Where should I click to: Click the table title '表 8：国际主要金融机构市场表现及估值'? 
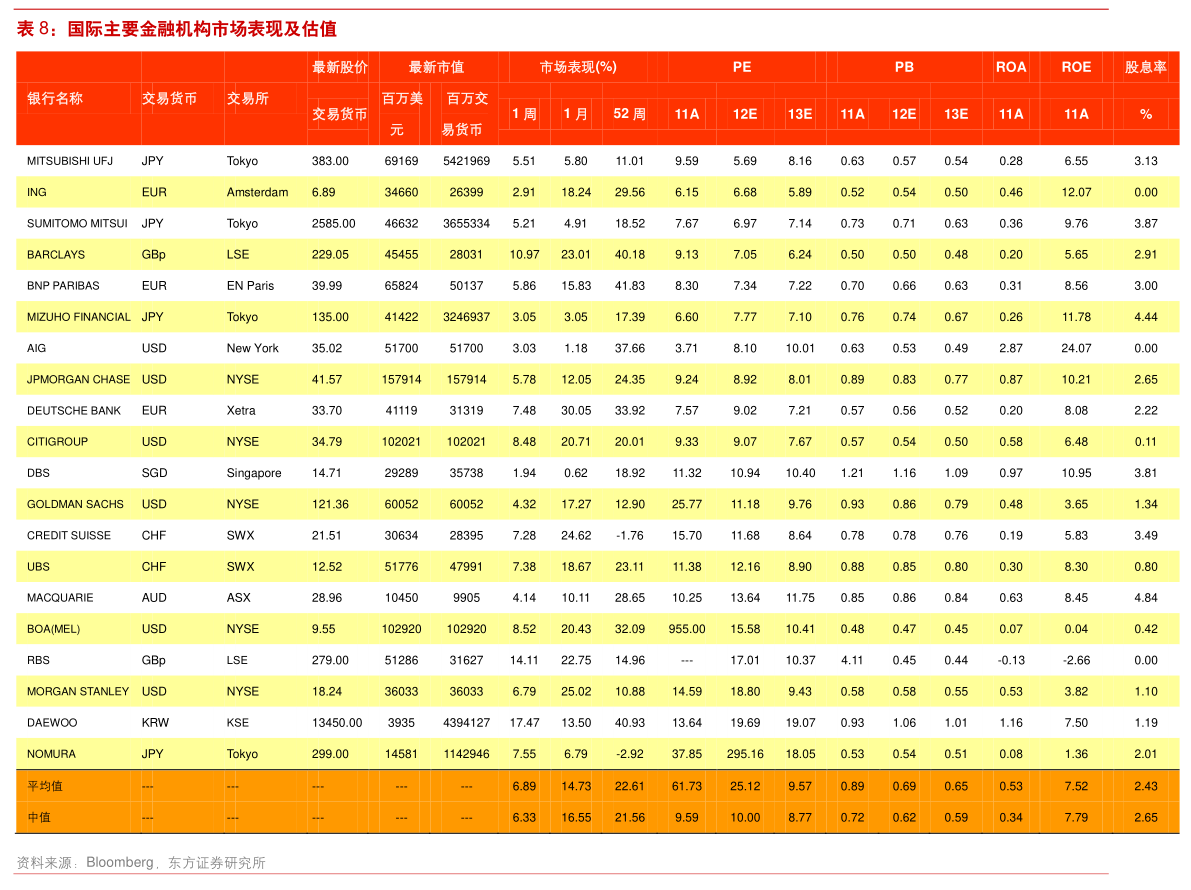[x=176, y=29]
